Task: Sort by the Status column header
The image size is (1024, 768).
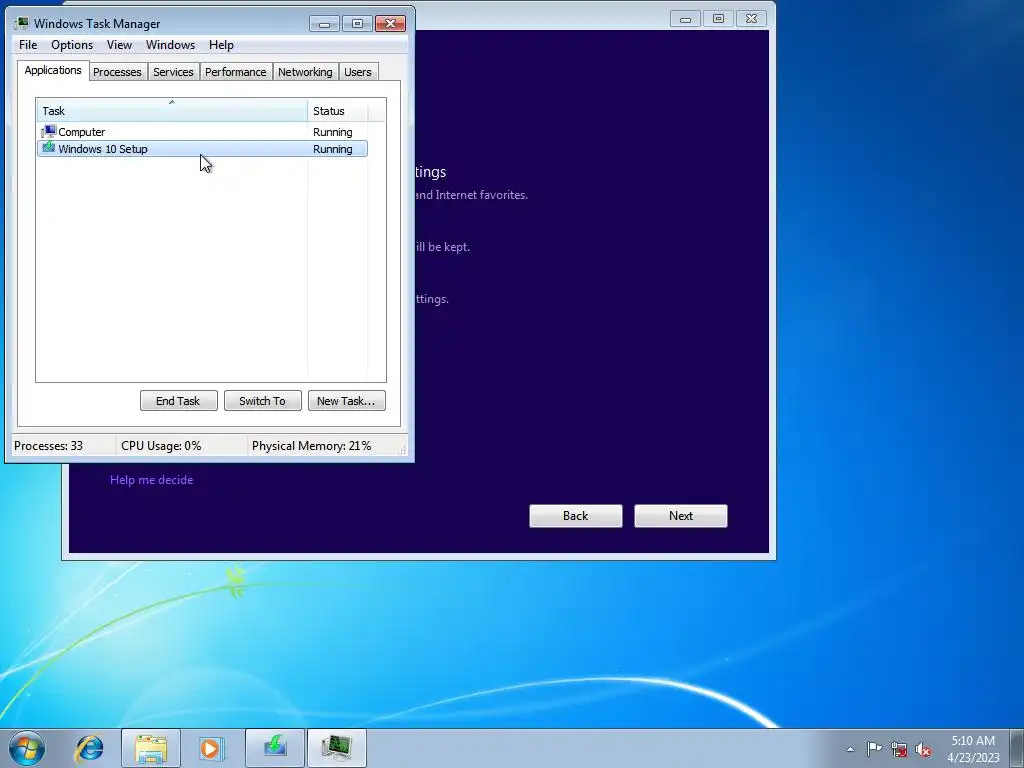Action: (x=338, y=110)
